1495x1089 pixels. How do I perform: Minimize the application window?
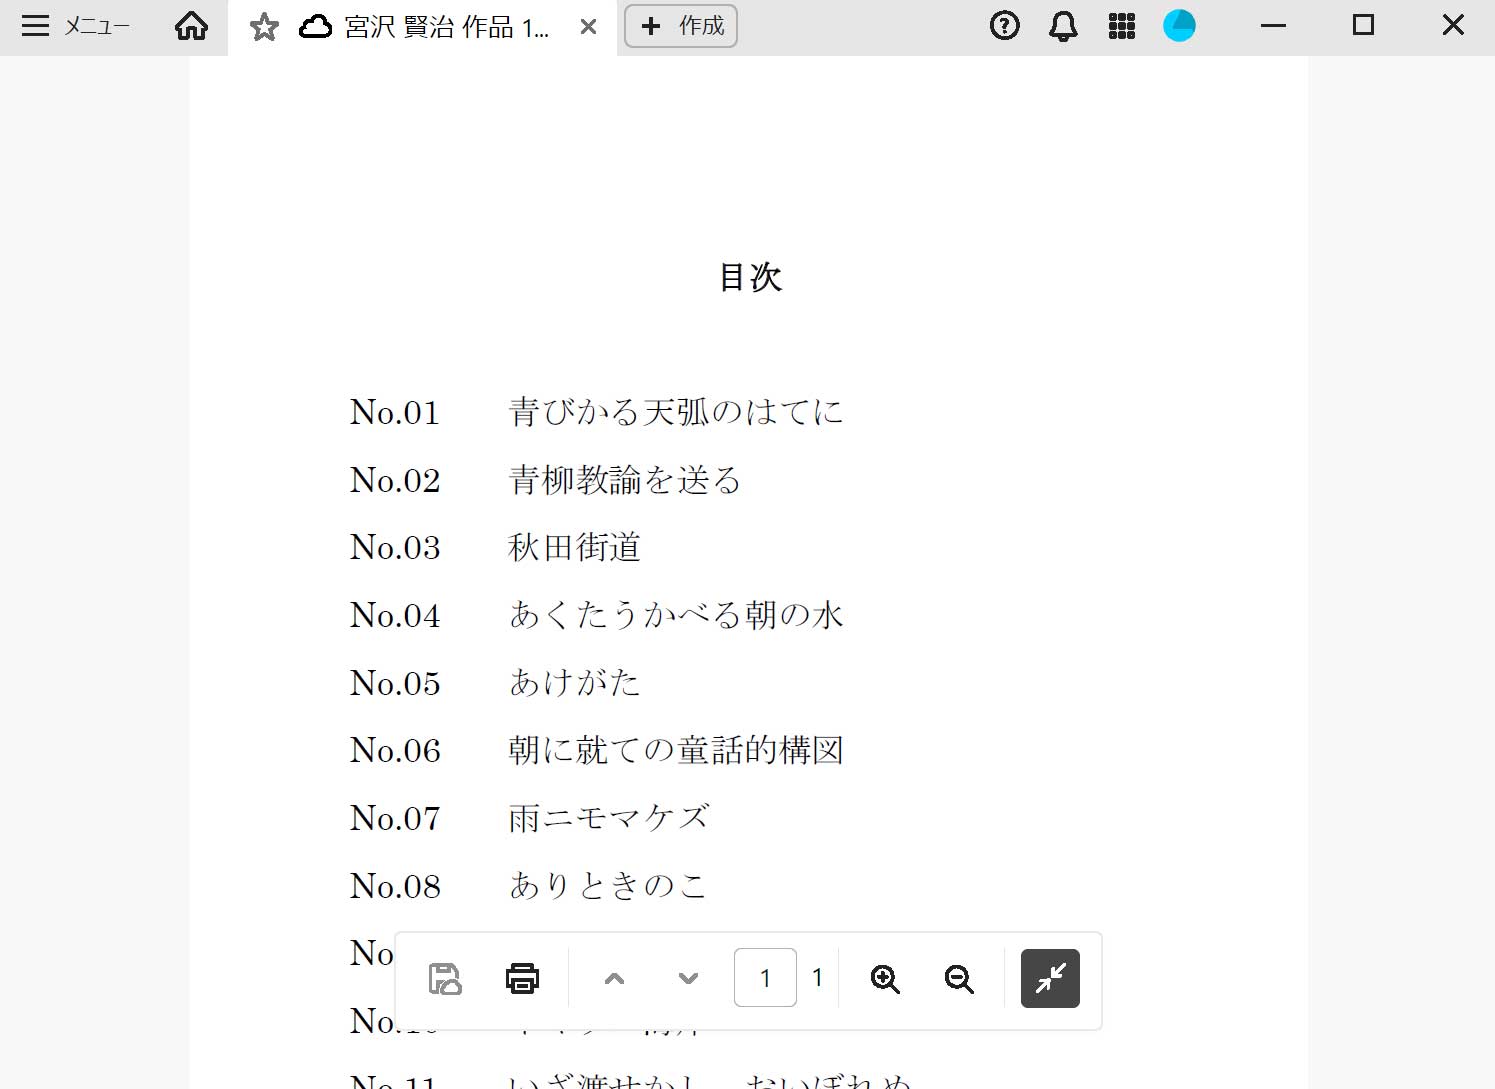click(x=1273, y=26)
